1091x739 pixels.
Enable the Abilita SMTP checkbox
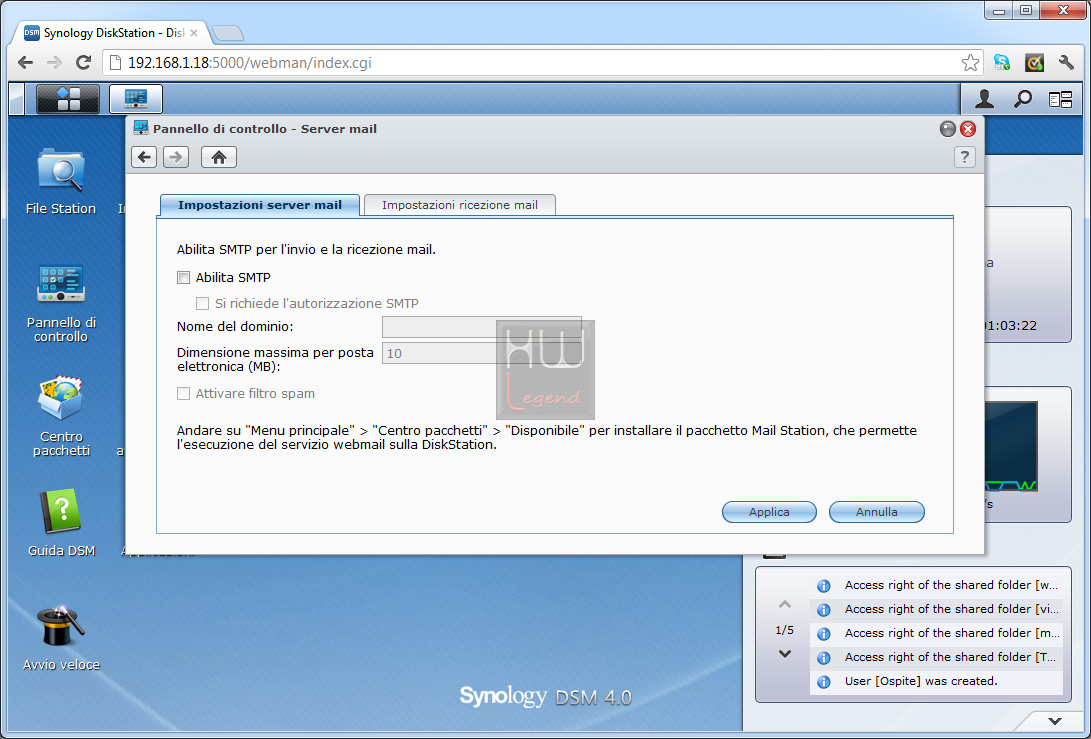pyautogui.click(x=184, y=278)
